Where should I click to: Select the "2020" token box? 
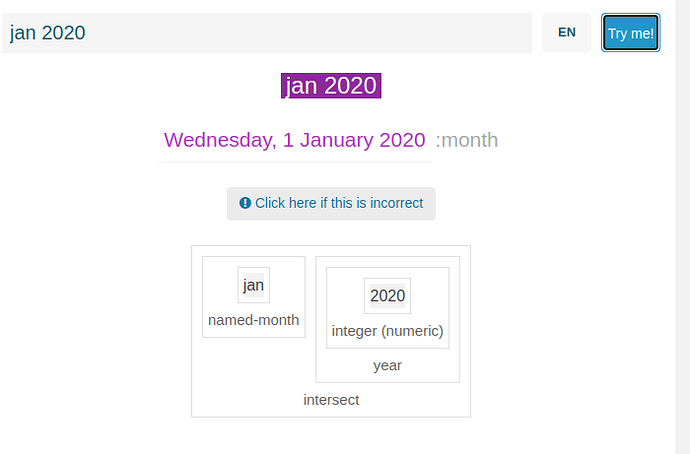[387, 296]
